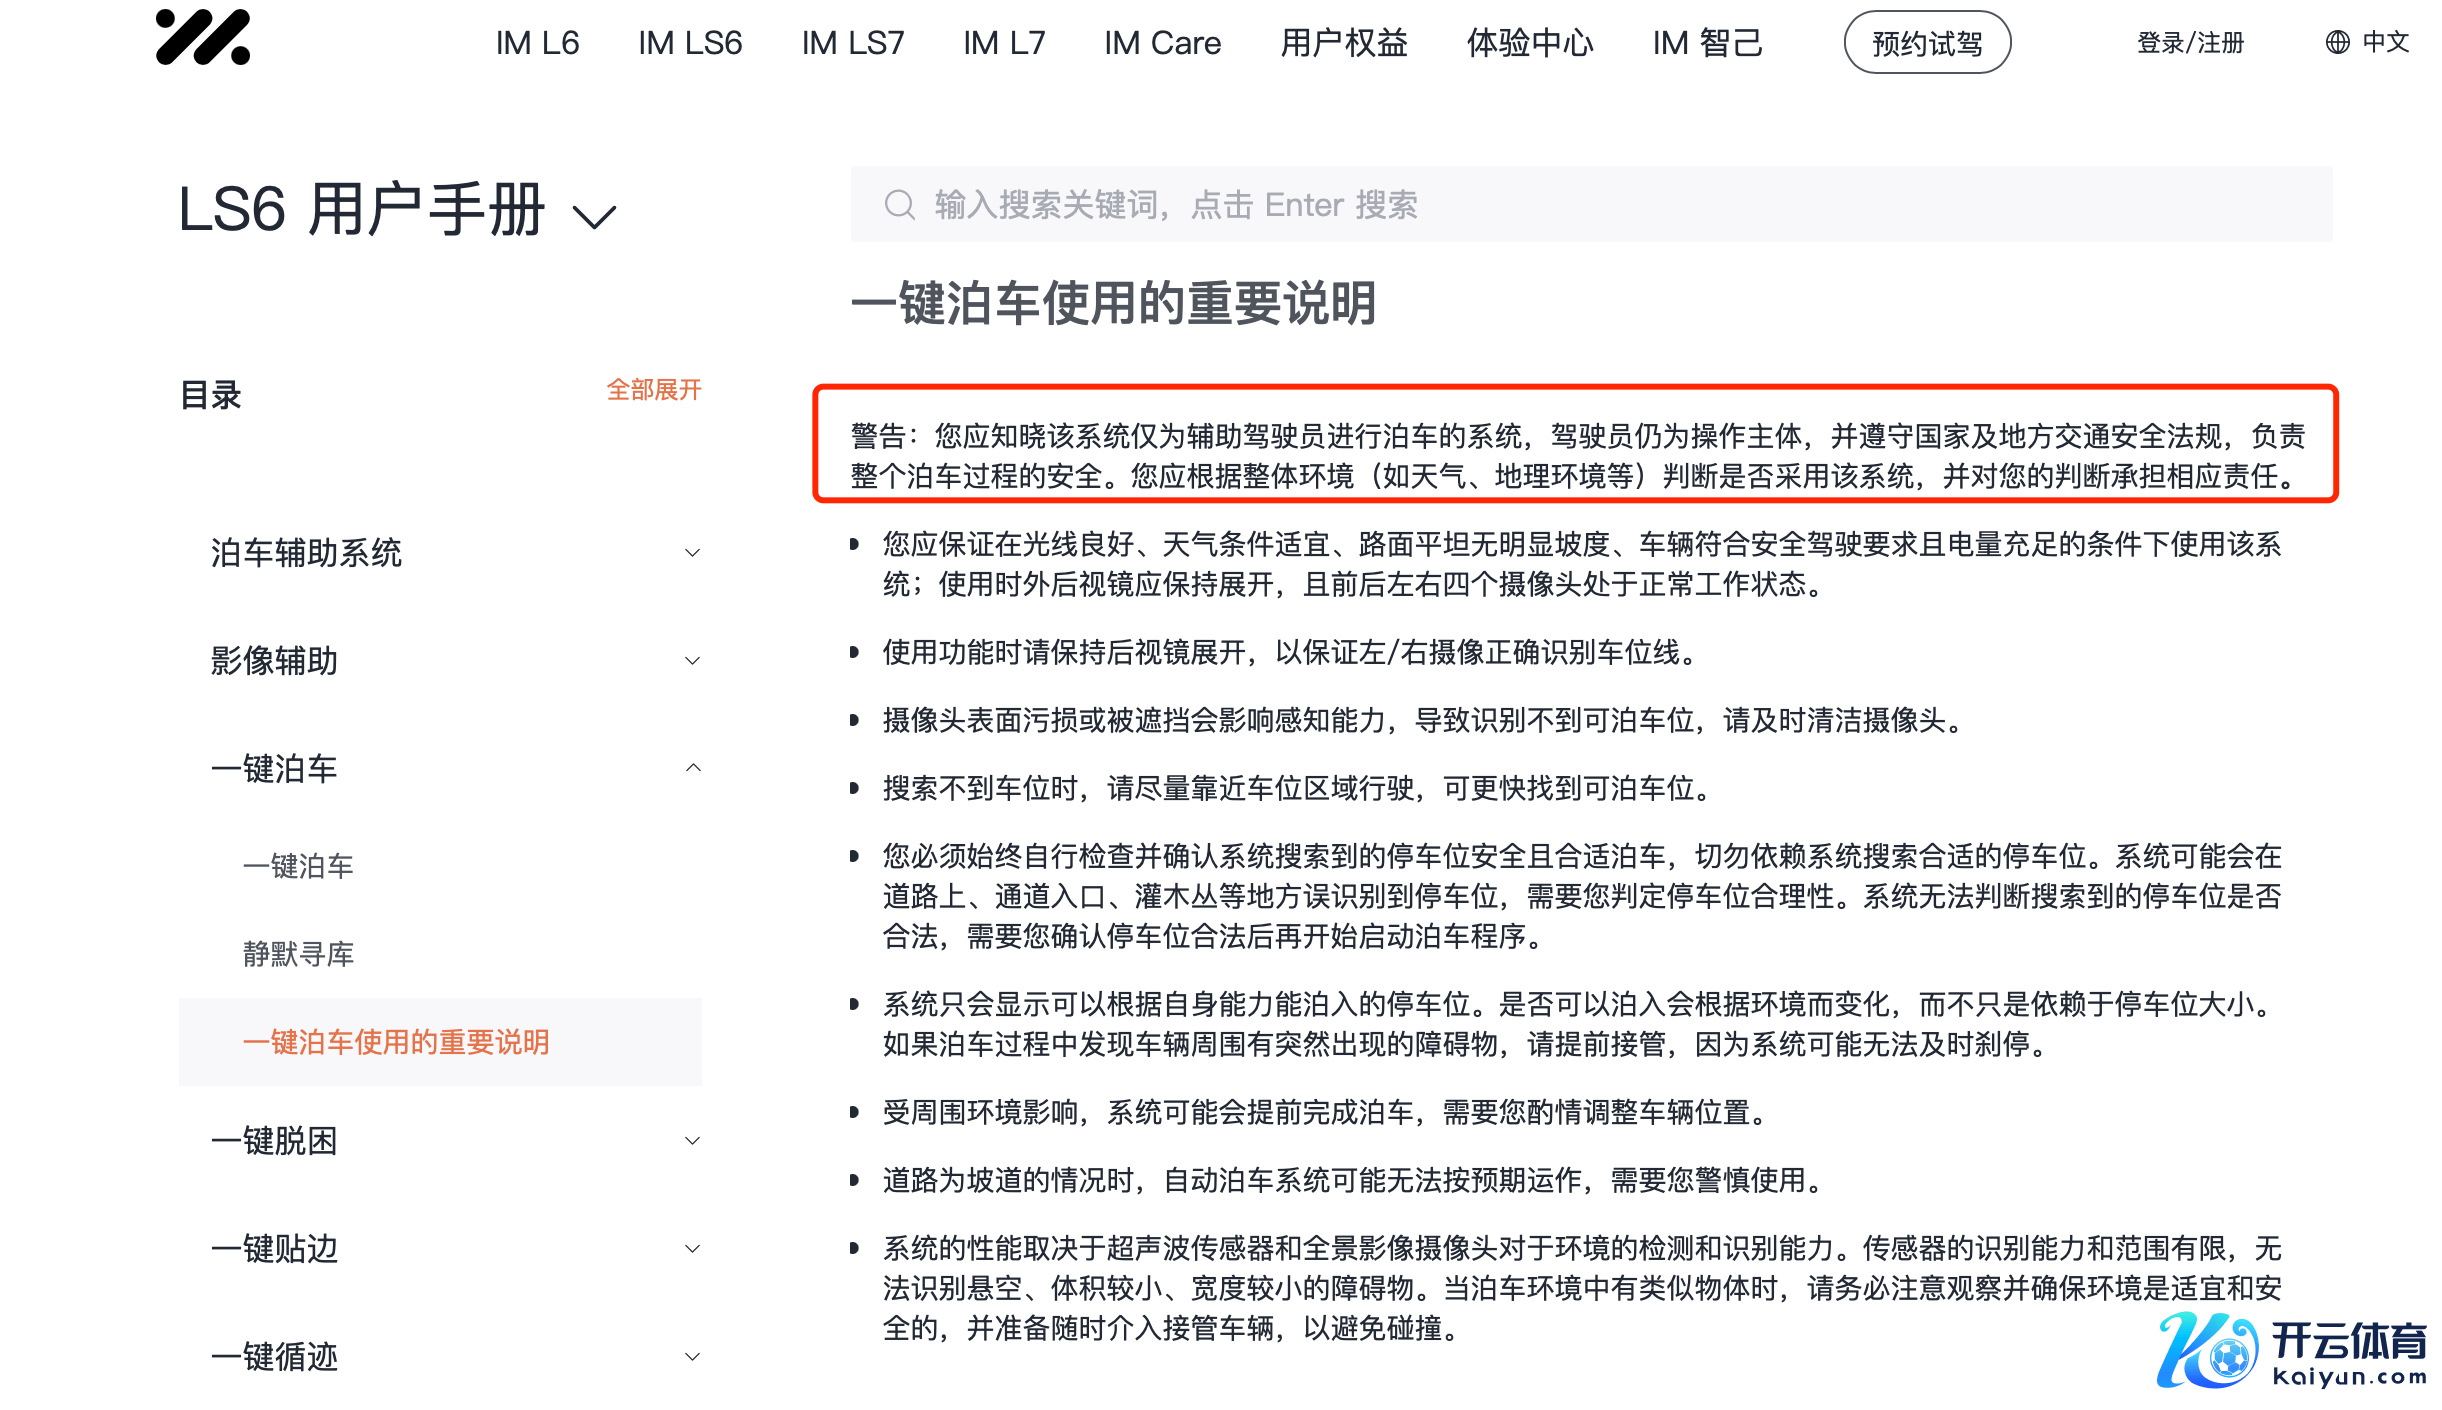Expand the 泊车辅助系统 chevron
The width and height of the screenshot is (2442, 1410).
pyautogui.click(x=692, y=552)
